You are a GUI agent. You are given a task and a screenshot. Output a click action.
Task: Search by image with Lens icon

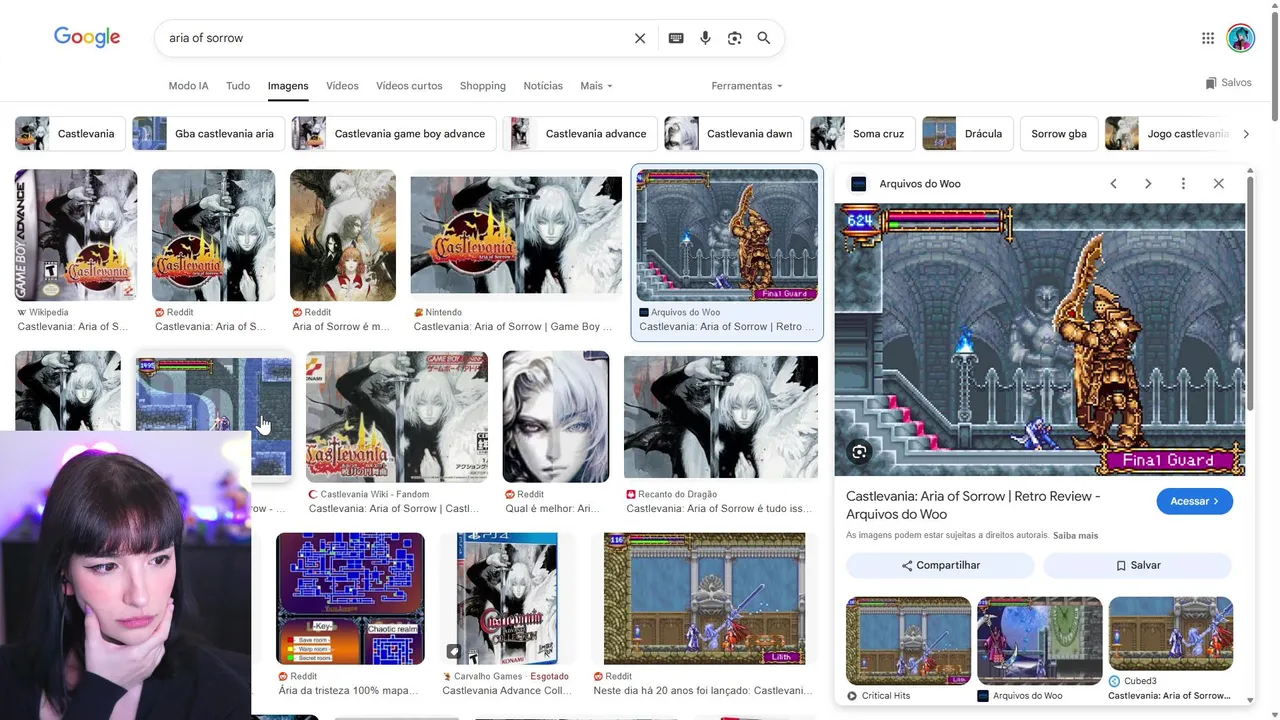pos(735,38)
